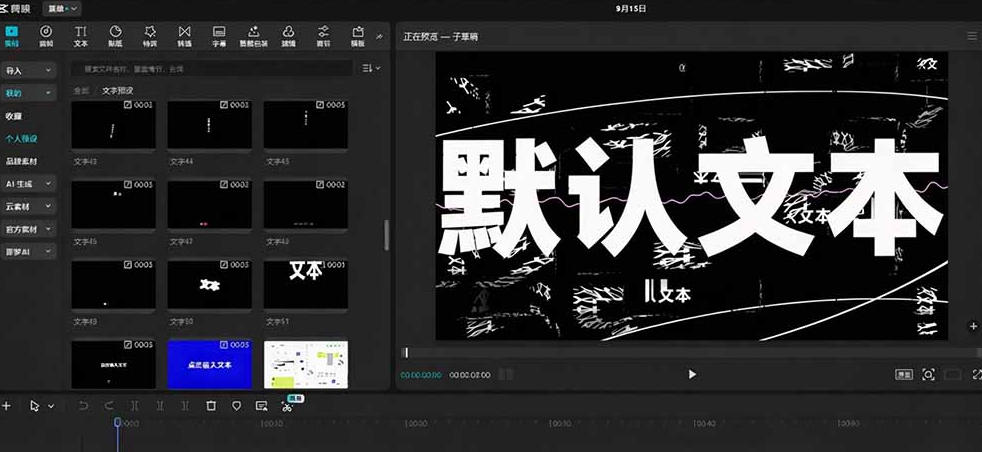Expand the AI 生成 section
The height and width of the screenshot is (452, 982).
pos(29,184)
